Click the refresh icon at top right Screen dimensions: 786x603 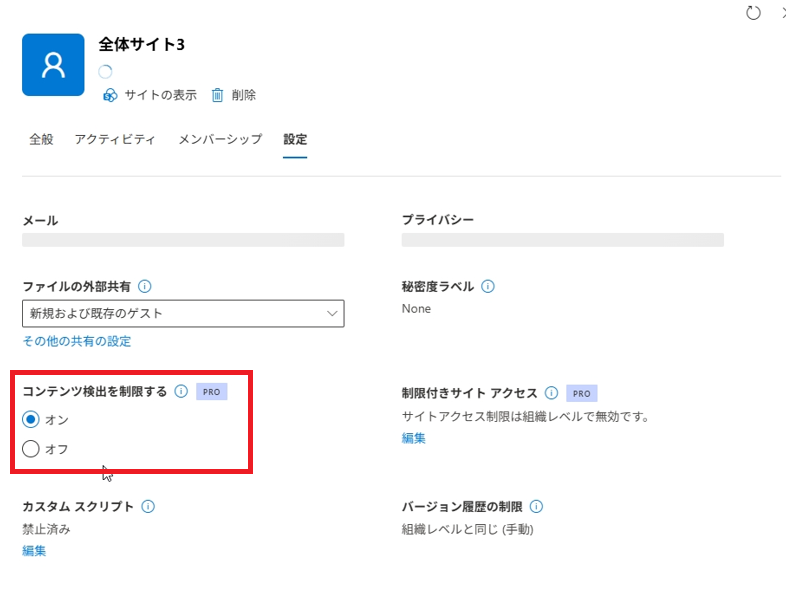[753, 13]
